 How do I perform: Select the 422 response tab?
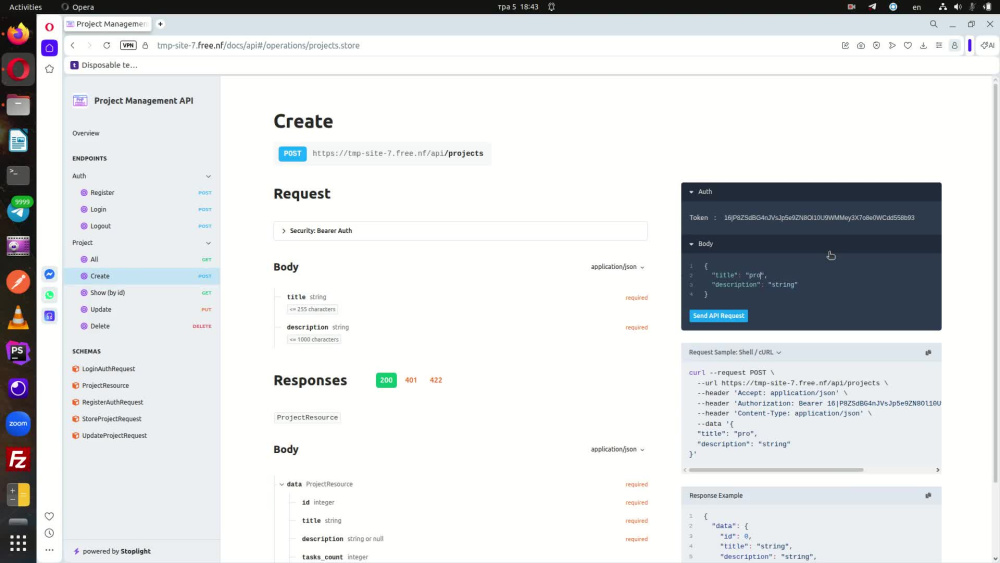coord(436,380)
